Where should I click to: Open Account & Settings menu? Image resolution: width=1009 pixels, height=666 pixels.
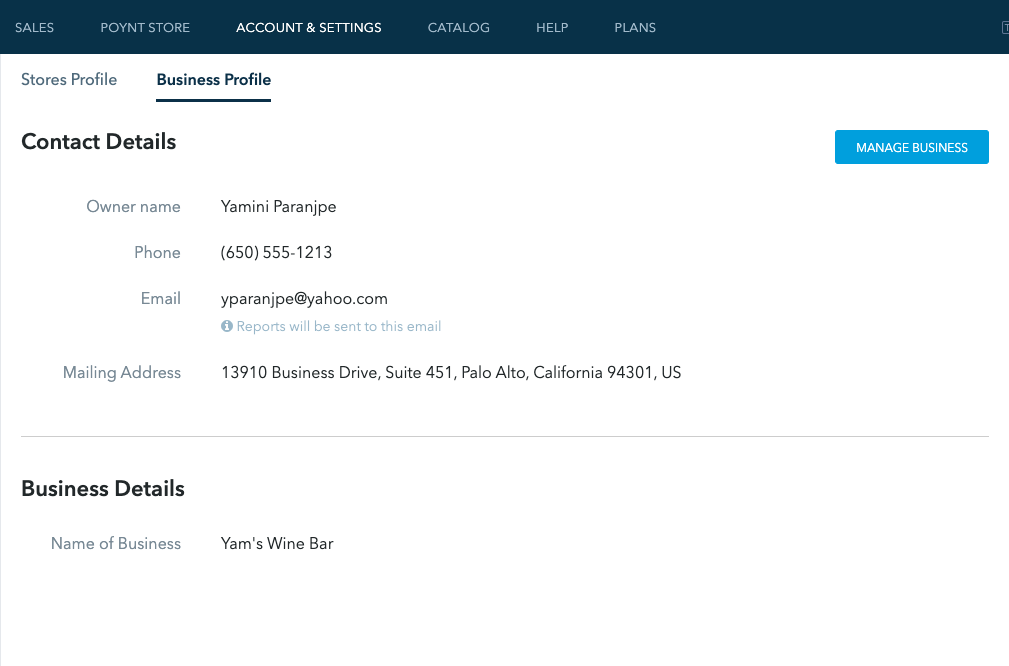tap(308, 28)
